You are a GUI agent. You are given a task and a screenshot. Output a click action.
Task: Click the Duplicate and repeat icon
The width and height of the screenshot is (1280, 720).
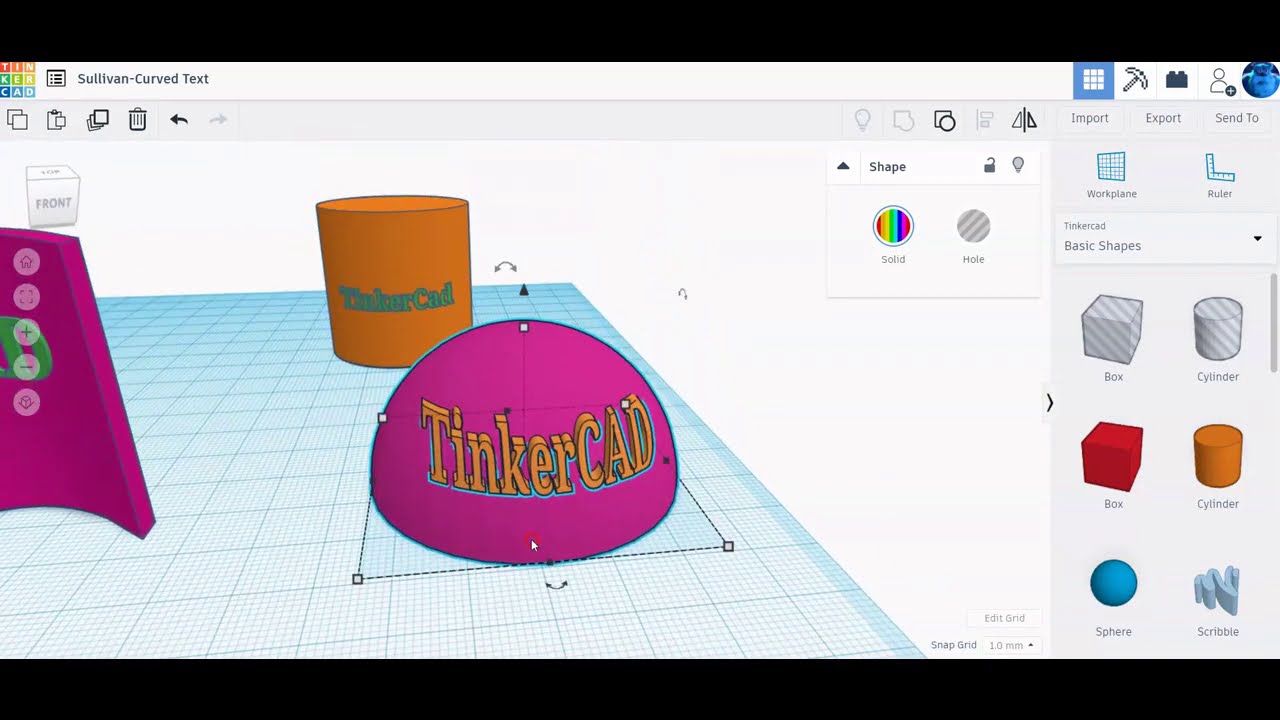click(98, 120)
